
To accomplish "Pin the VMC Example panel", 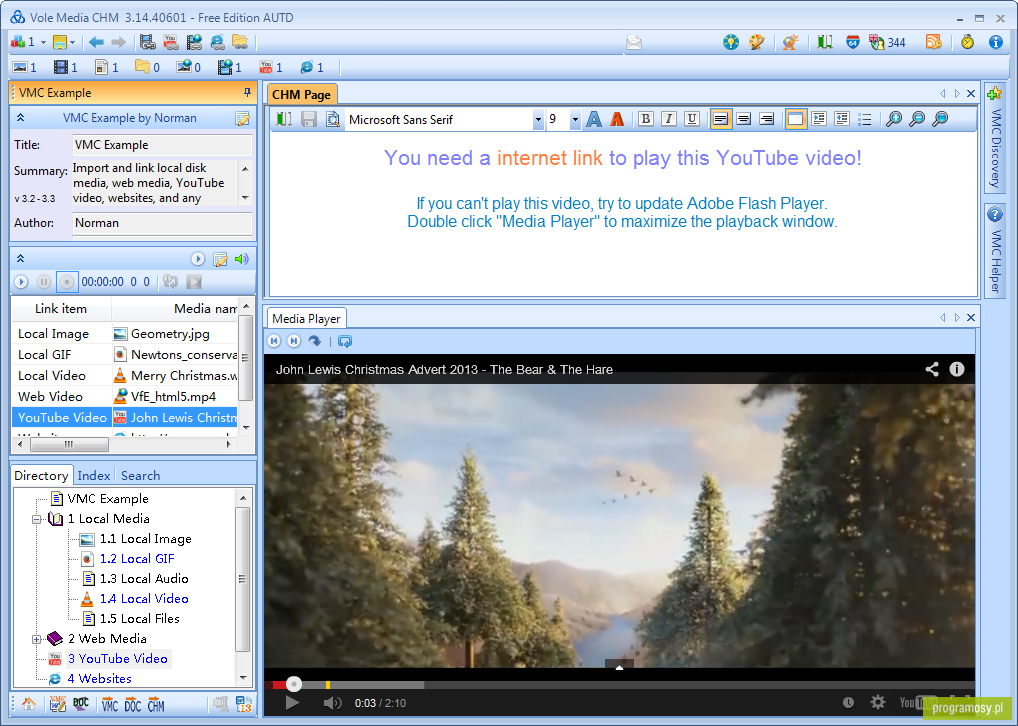I will pos(247,92).
